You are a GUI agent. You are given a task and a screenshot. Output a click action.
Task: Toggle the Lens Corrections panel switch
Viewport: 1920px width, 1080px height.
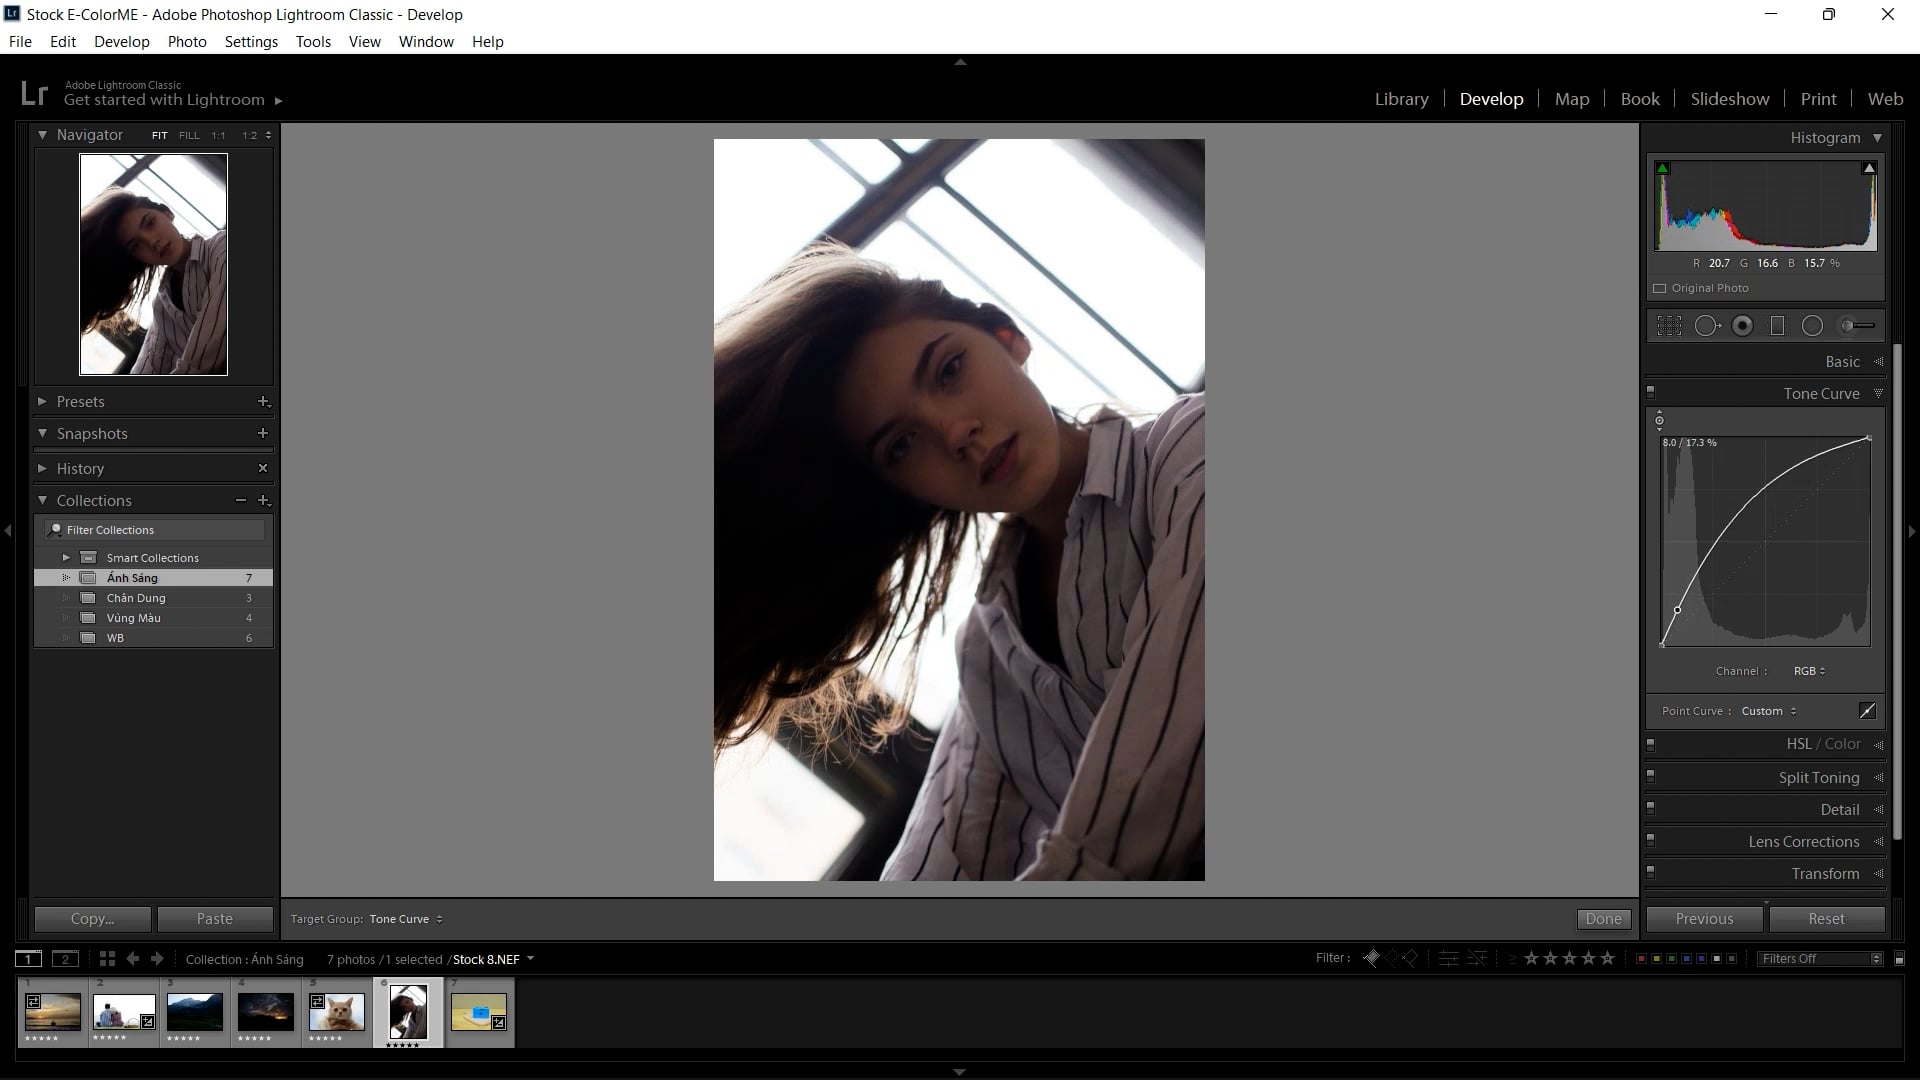pyautogui.click(x=1651, y=840)
